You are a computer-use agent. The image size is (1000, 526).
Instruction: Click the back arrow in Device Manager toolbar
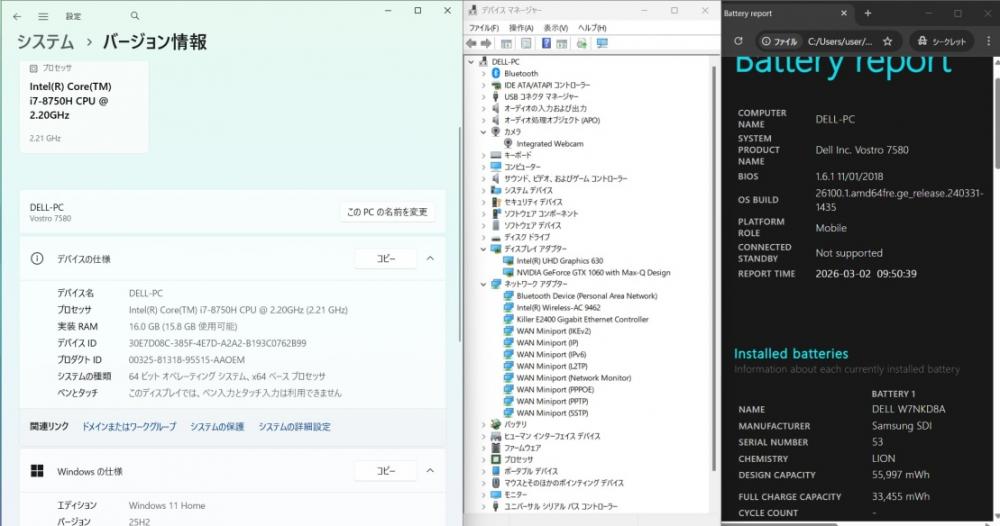471,43
